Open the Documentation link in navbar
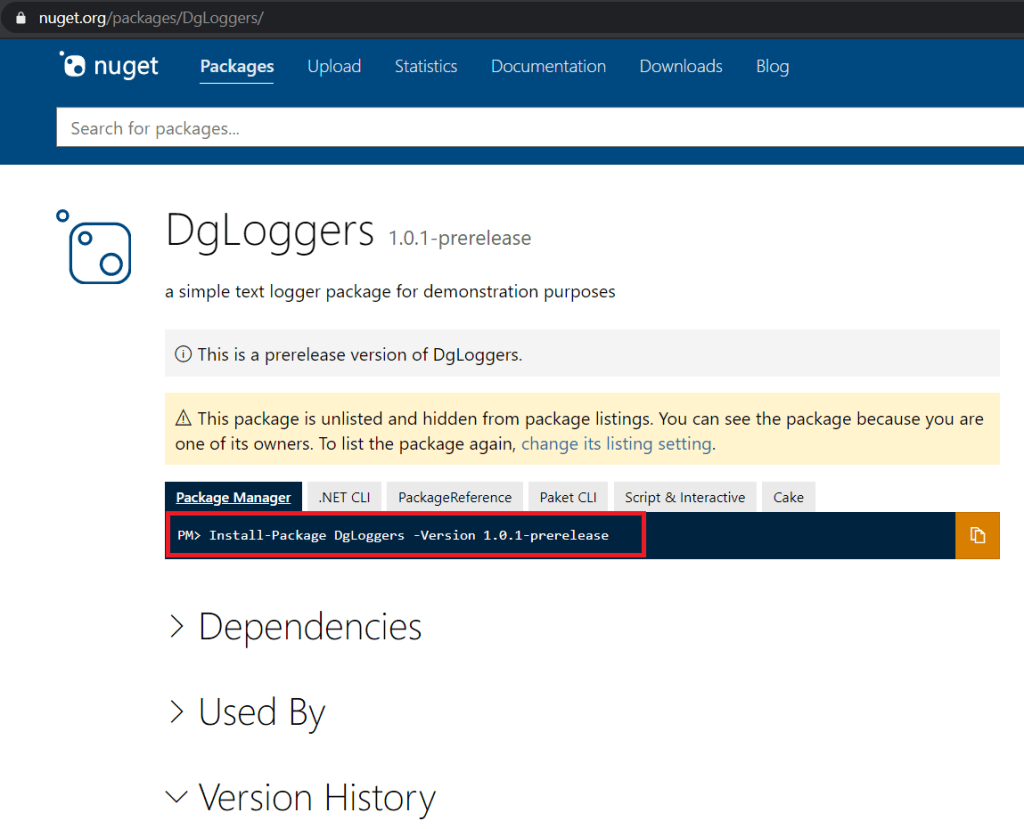Image resolution: width=1024 pixels, height=829 pixels. coord(548,66)
